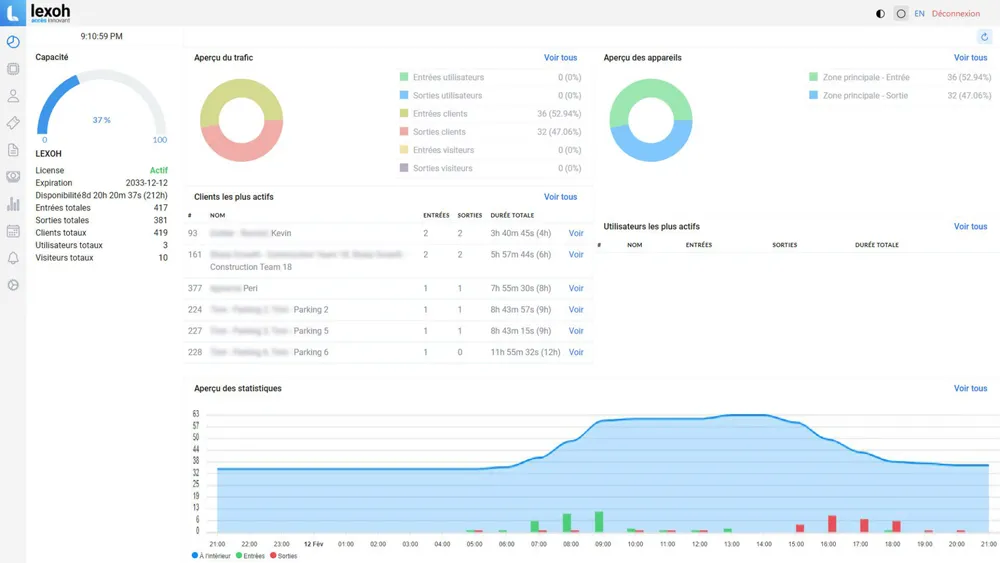The image size is (1000, 563).
Task: Toggle 'Entrées clients' legend series
Action: (x=439, y=114)
